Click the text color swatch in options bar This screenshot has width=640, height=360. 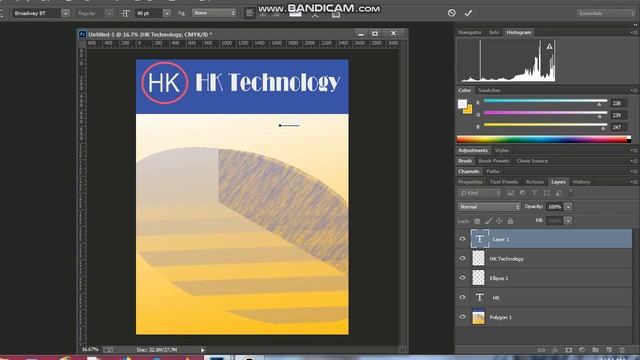pos(296,15)
